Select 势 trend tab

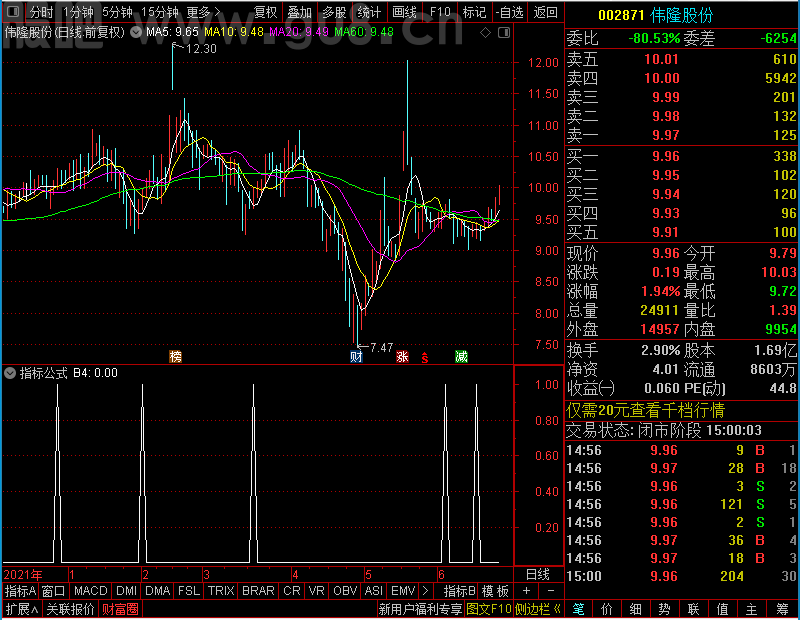[x=664, y=609]
